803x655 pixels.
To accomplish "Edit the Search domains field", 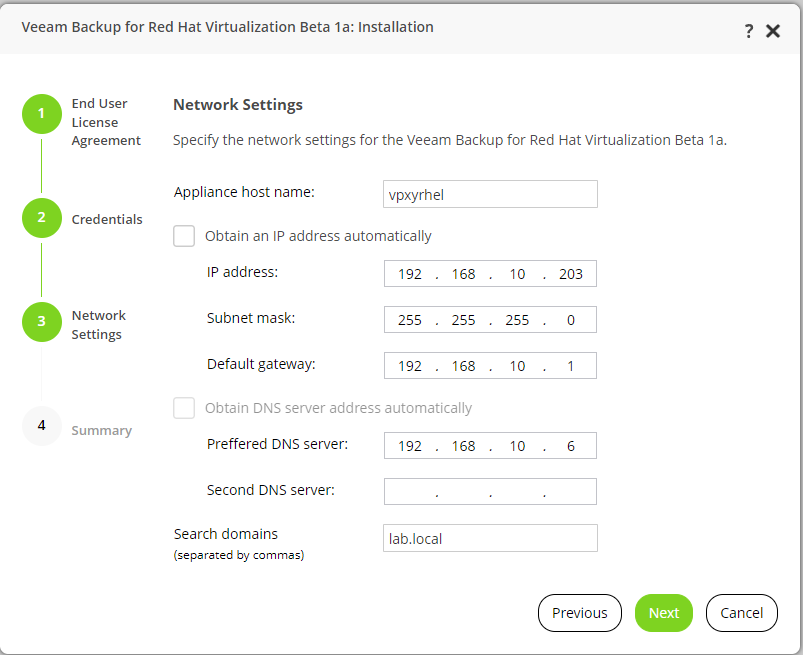I will pyautogui.click(x=490, y=538).
